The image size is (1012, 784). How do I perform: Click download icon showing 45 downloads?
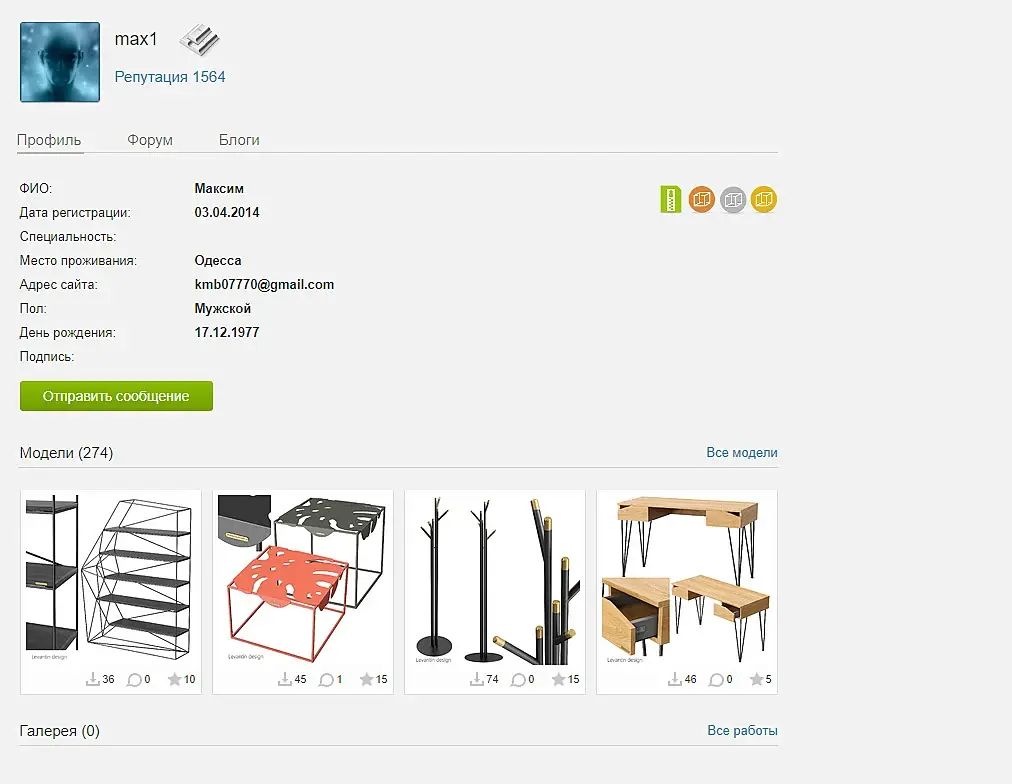(285, 679)
